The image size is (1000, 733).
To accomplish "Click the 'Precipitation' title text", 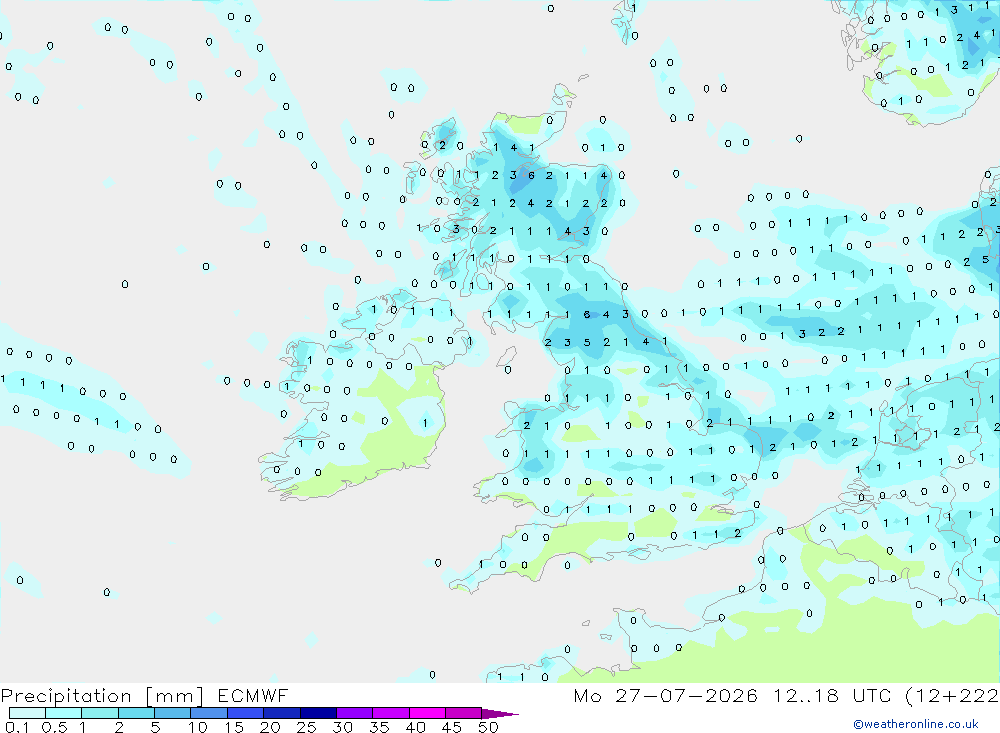I will tap(66, 696).
